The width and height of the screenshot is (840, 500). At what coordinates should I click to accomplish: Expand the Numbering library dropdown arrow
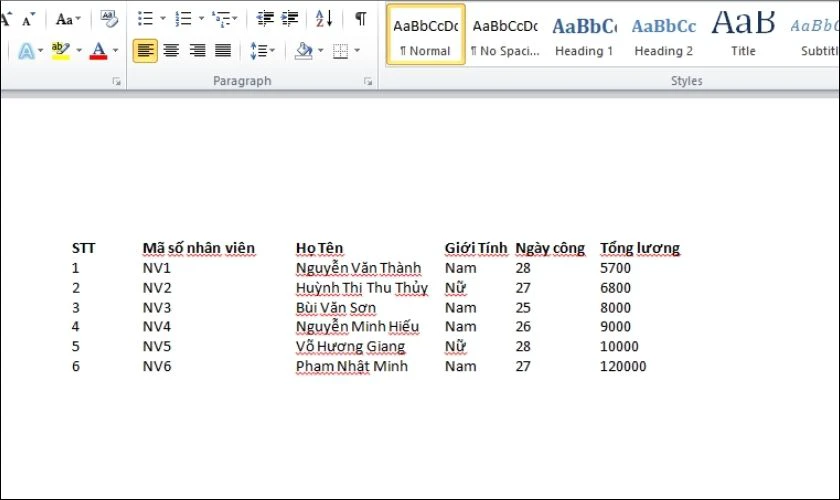(201, 19)
